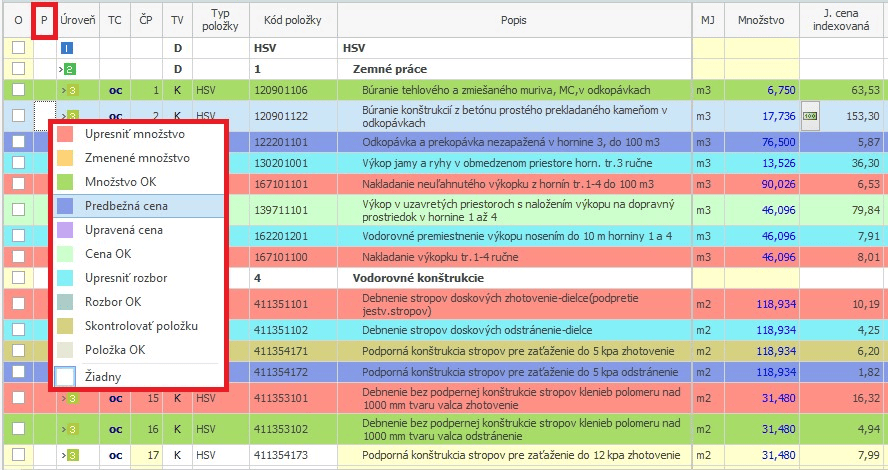Click the oc icon in row 411354173
Viewport: 888px width, 470px height.
(x=115, y=456)
